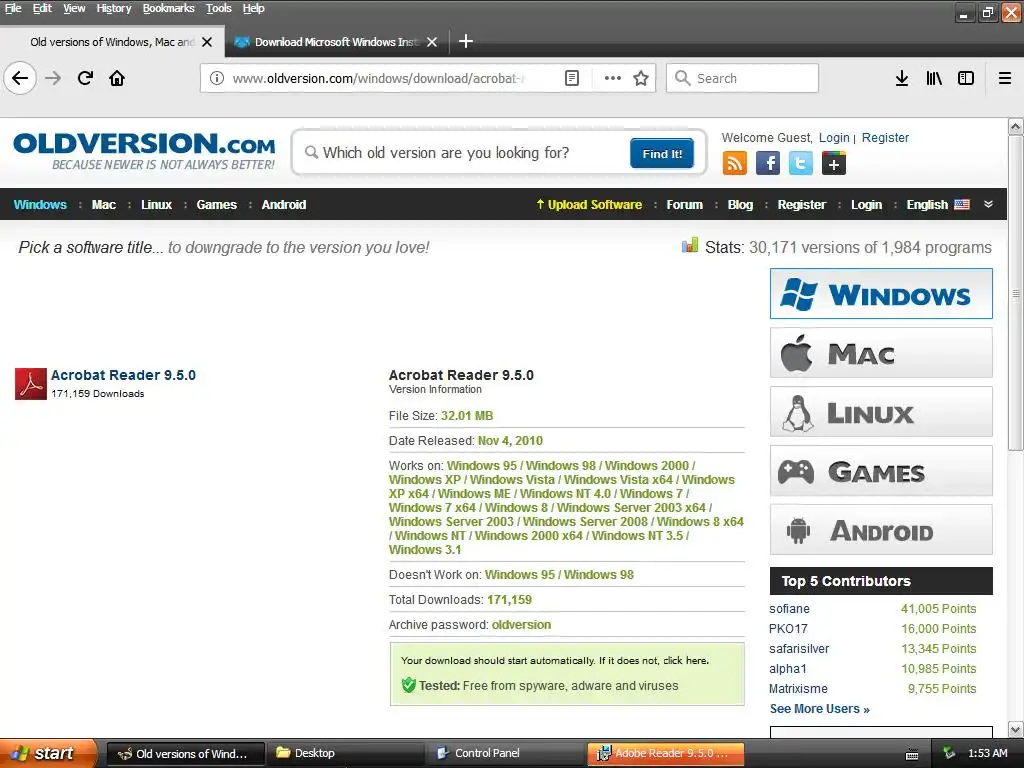Click the Google plus share icon
This screenshot has height=768, width=1024.
[x=834, y=163]
